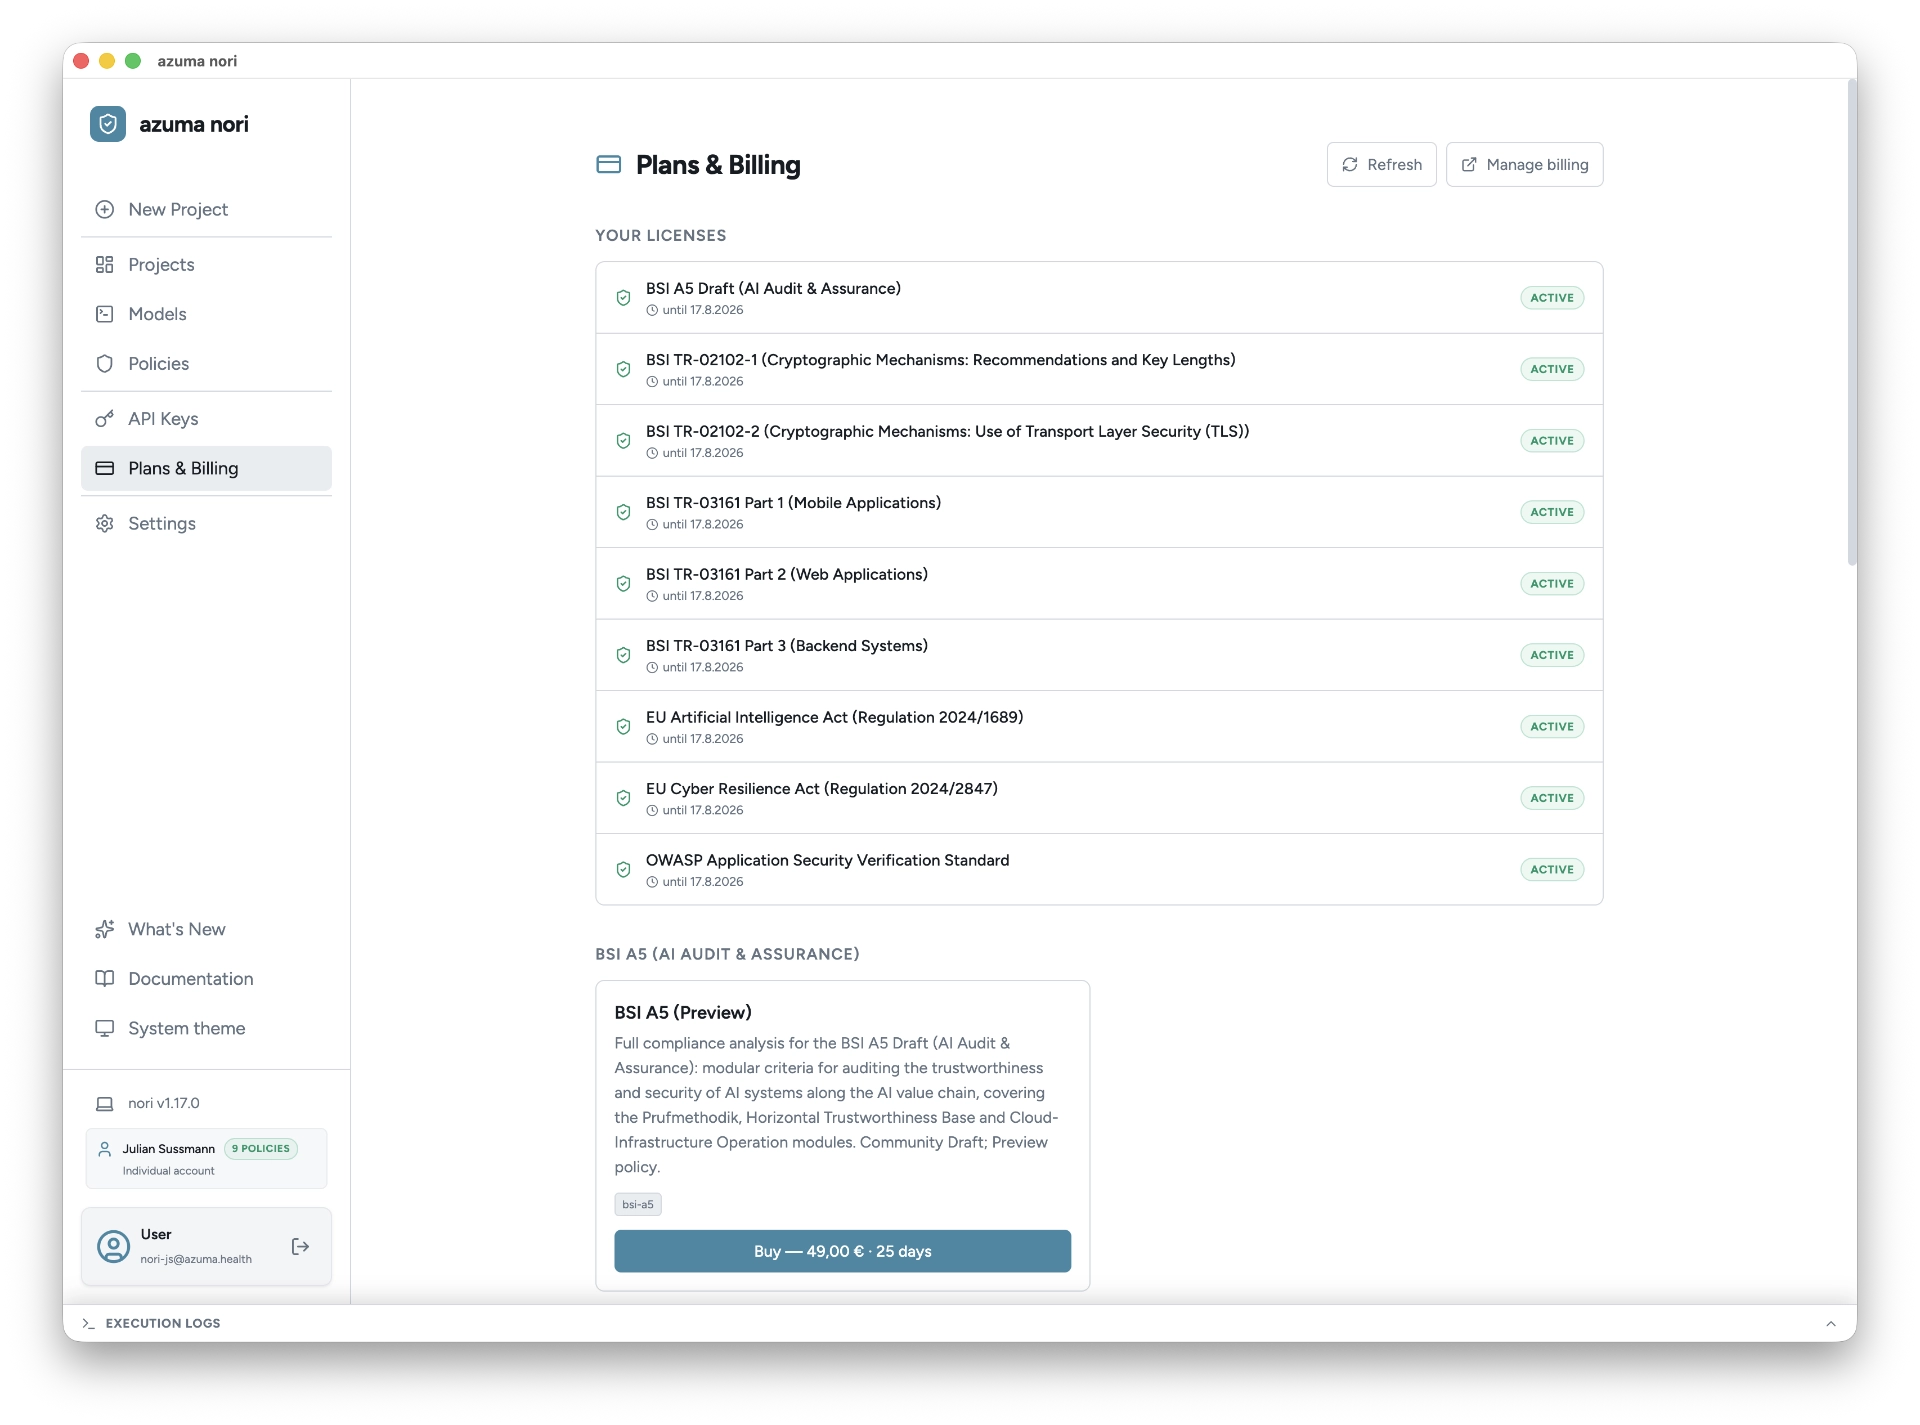Click the credit card icon by Plans & Billing heading
The height and width of the screenshot is (1425, 1920).
pyautogui.click(x=609, y=165)
